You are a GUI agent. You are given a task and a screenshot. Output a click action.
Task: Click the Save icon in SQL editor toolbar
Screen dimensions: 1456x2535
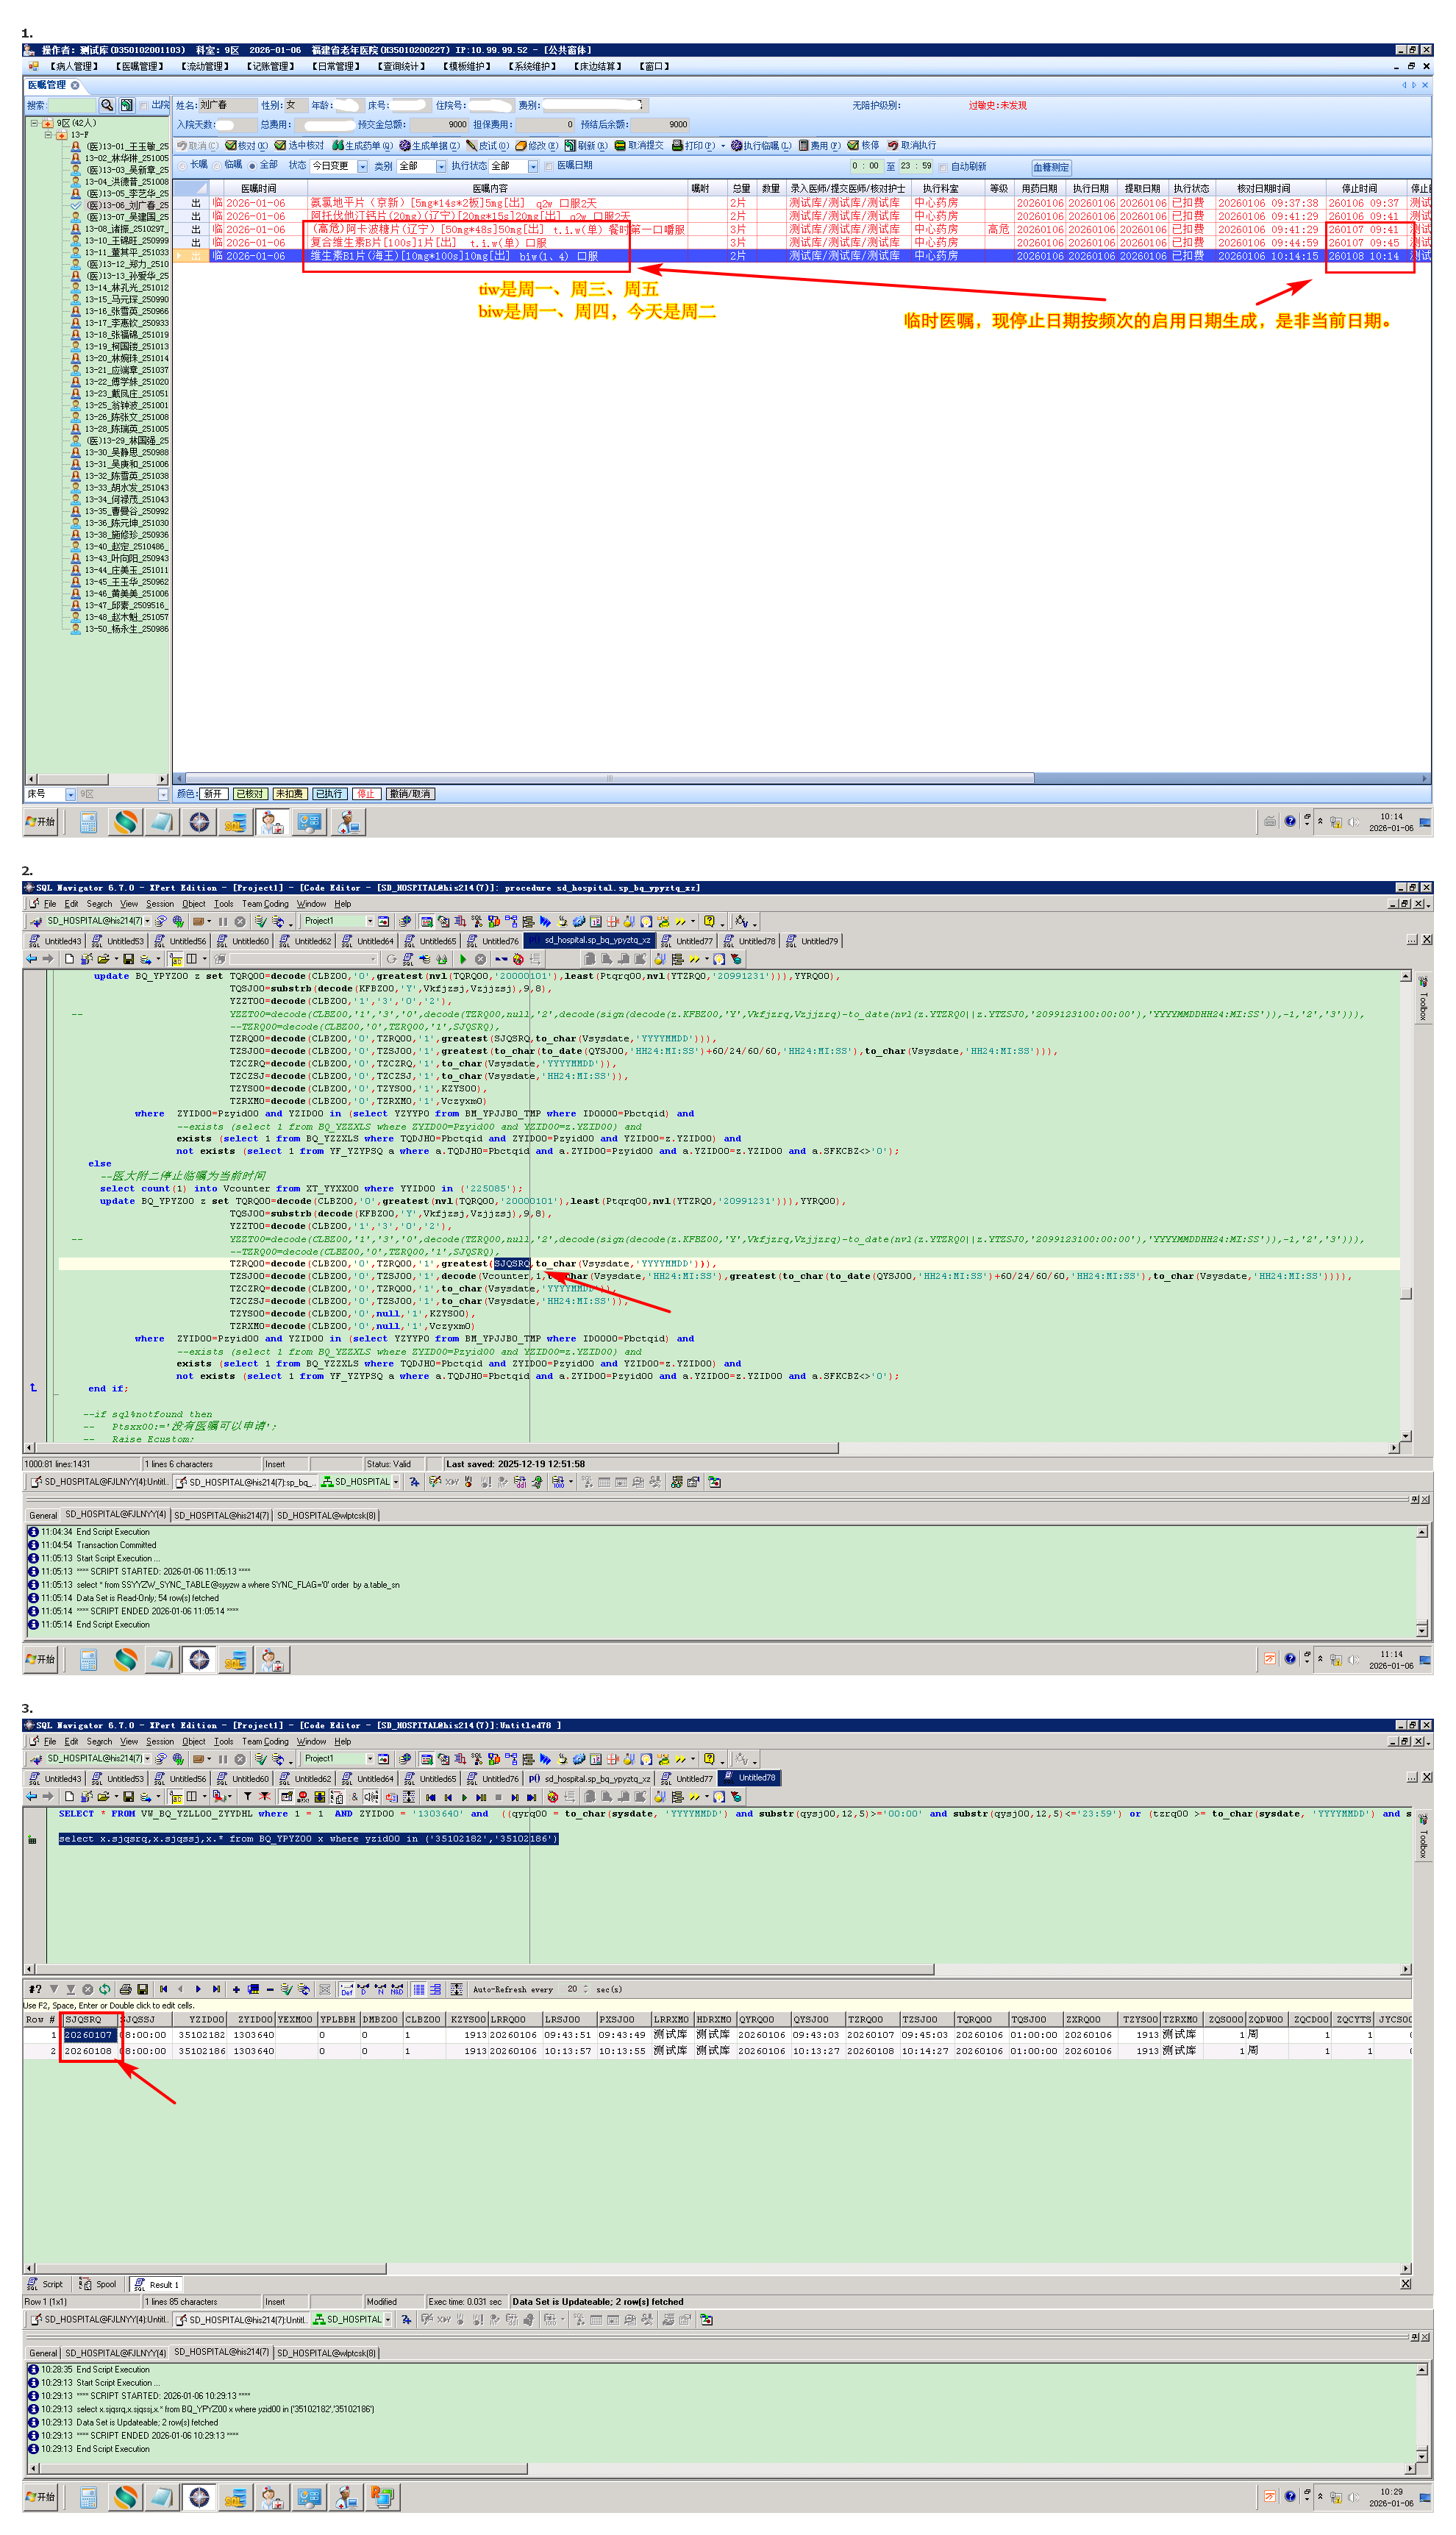128,959
